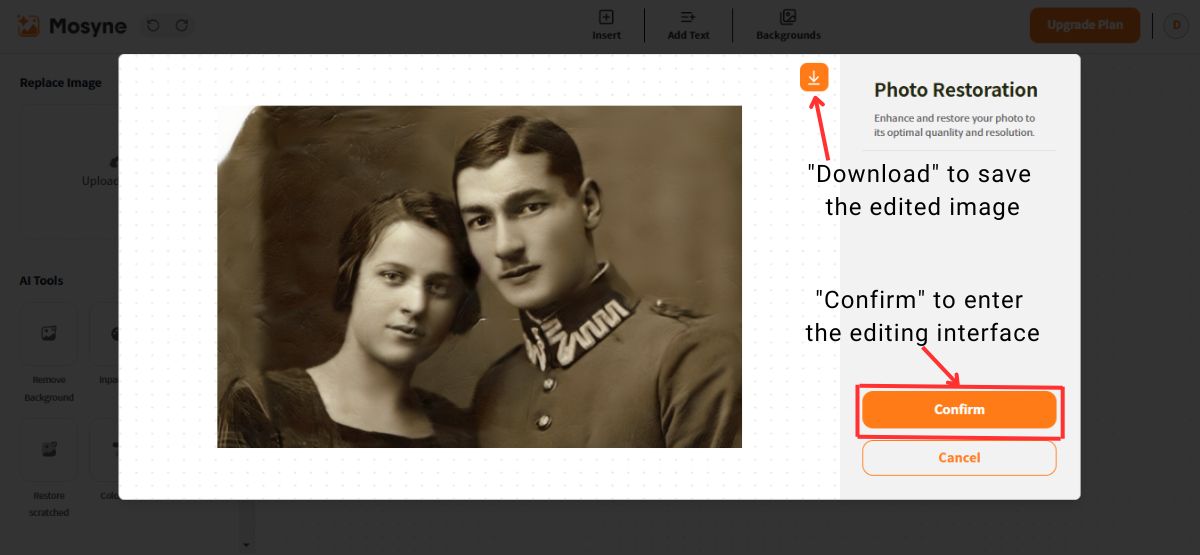Click the sidebar scroll down arrow
1200x555 pixels.
pyautogui.click(x=246, y=545)
